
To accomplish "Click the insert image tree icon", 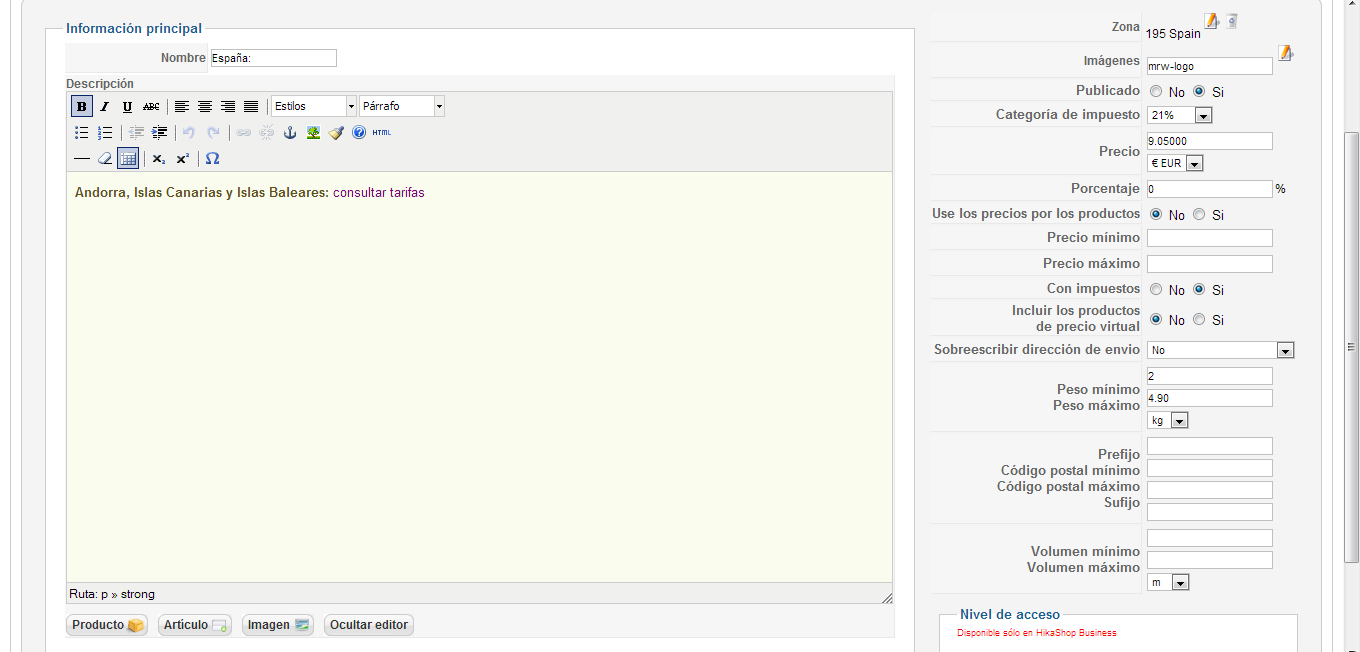I will click(313, 132).
